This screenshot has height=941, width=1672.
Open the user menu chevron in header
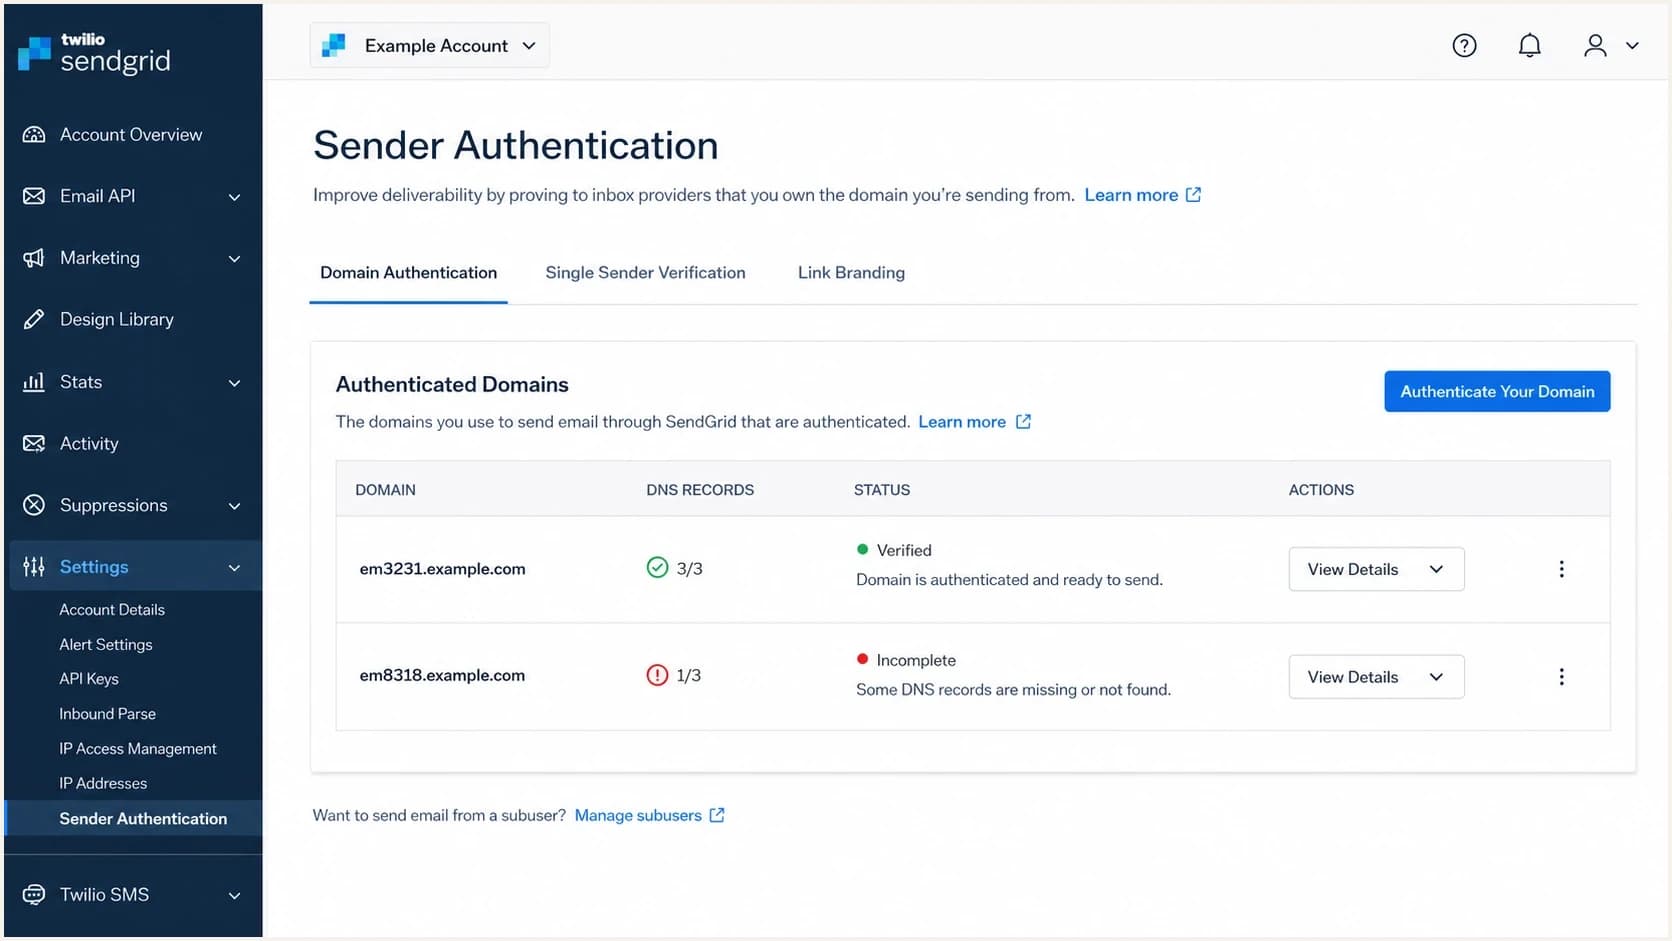1632,46
